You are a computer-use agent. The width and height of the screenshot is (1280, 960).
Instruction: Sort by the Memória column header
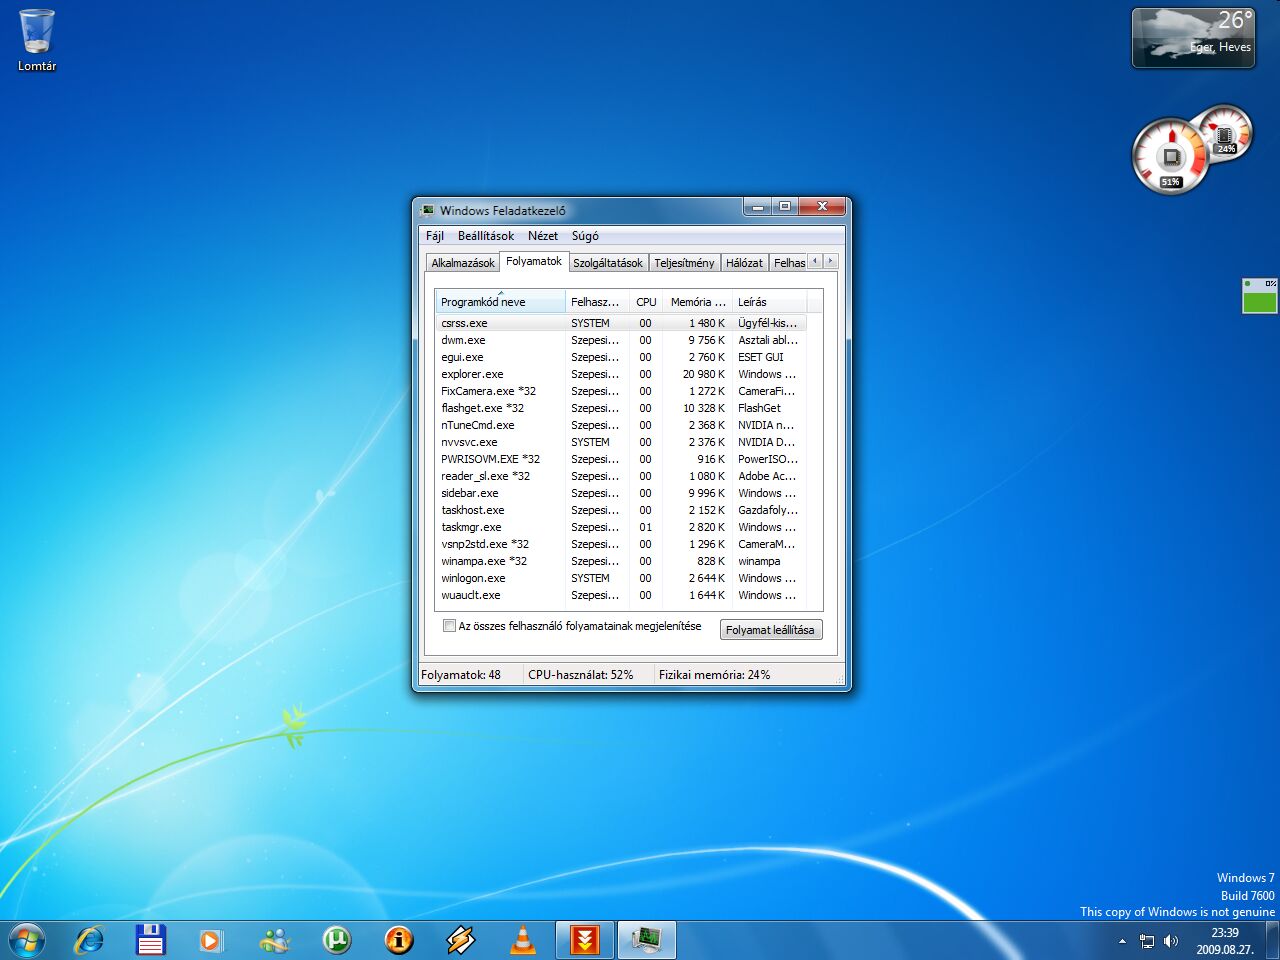pos(698,302)
